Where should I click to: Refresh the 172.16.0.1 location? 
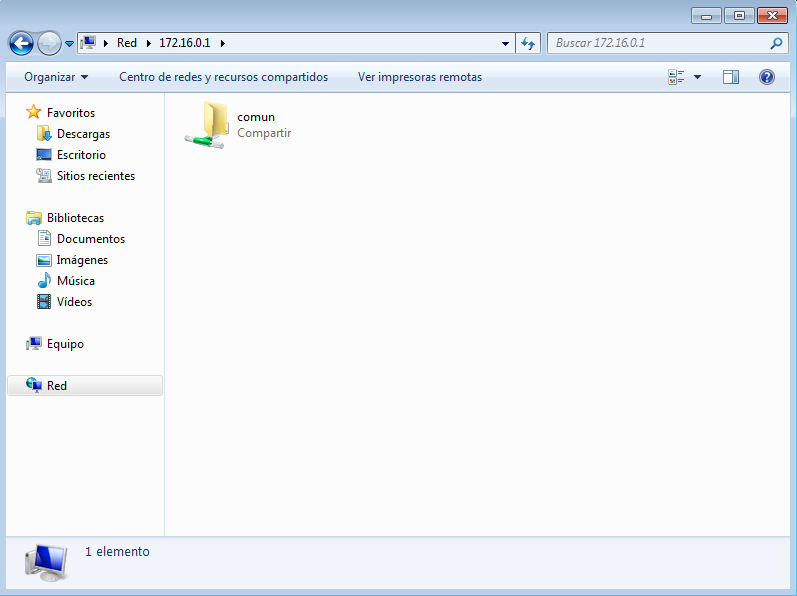pyautogui.click(x=528, y=44)
